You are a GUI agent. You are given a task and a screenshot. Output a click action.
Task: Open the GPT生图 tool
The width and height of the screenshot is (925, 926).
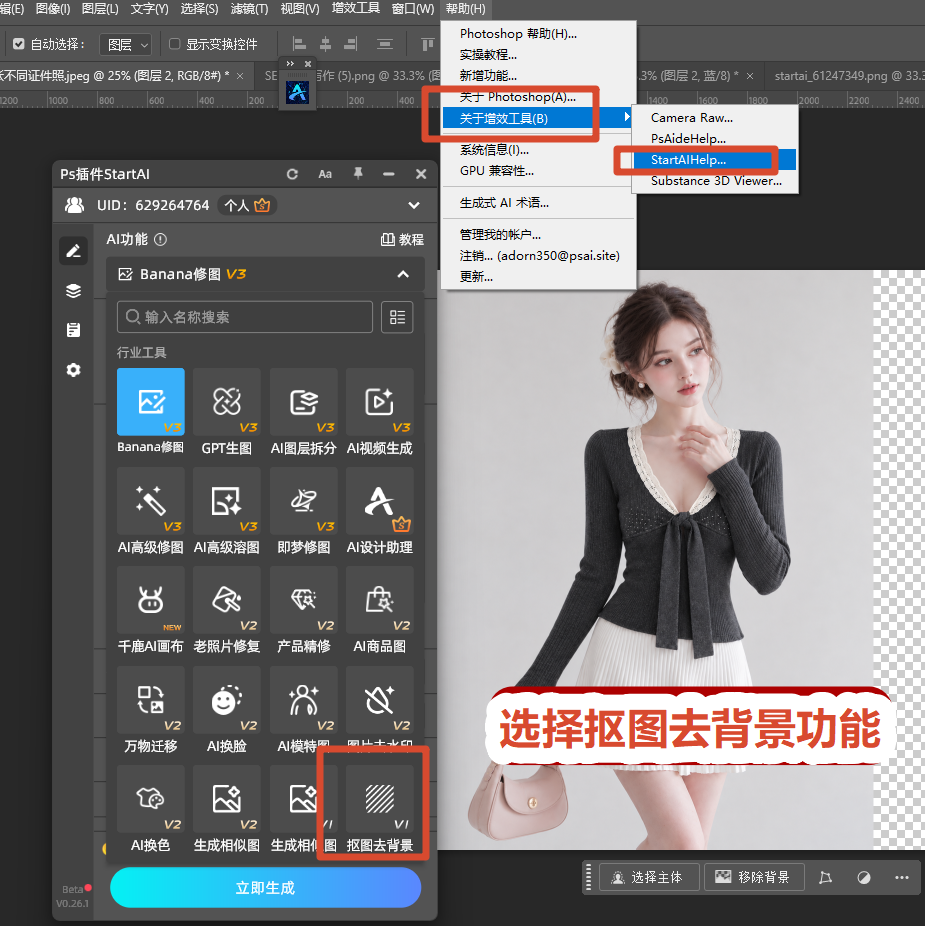227,402
